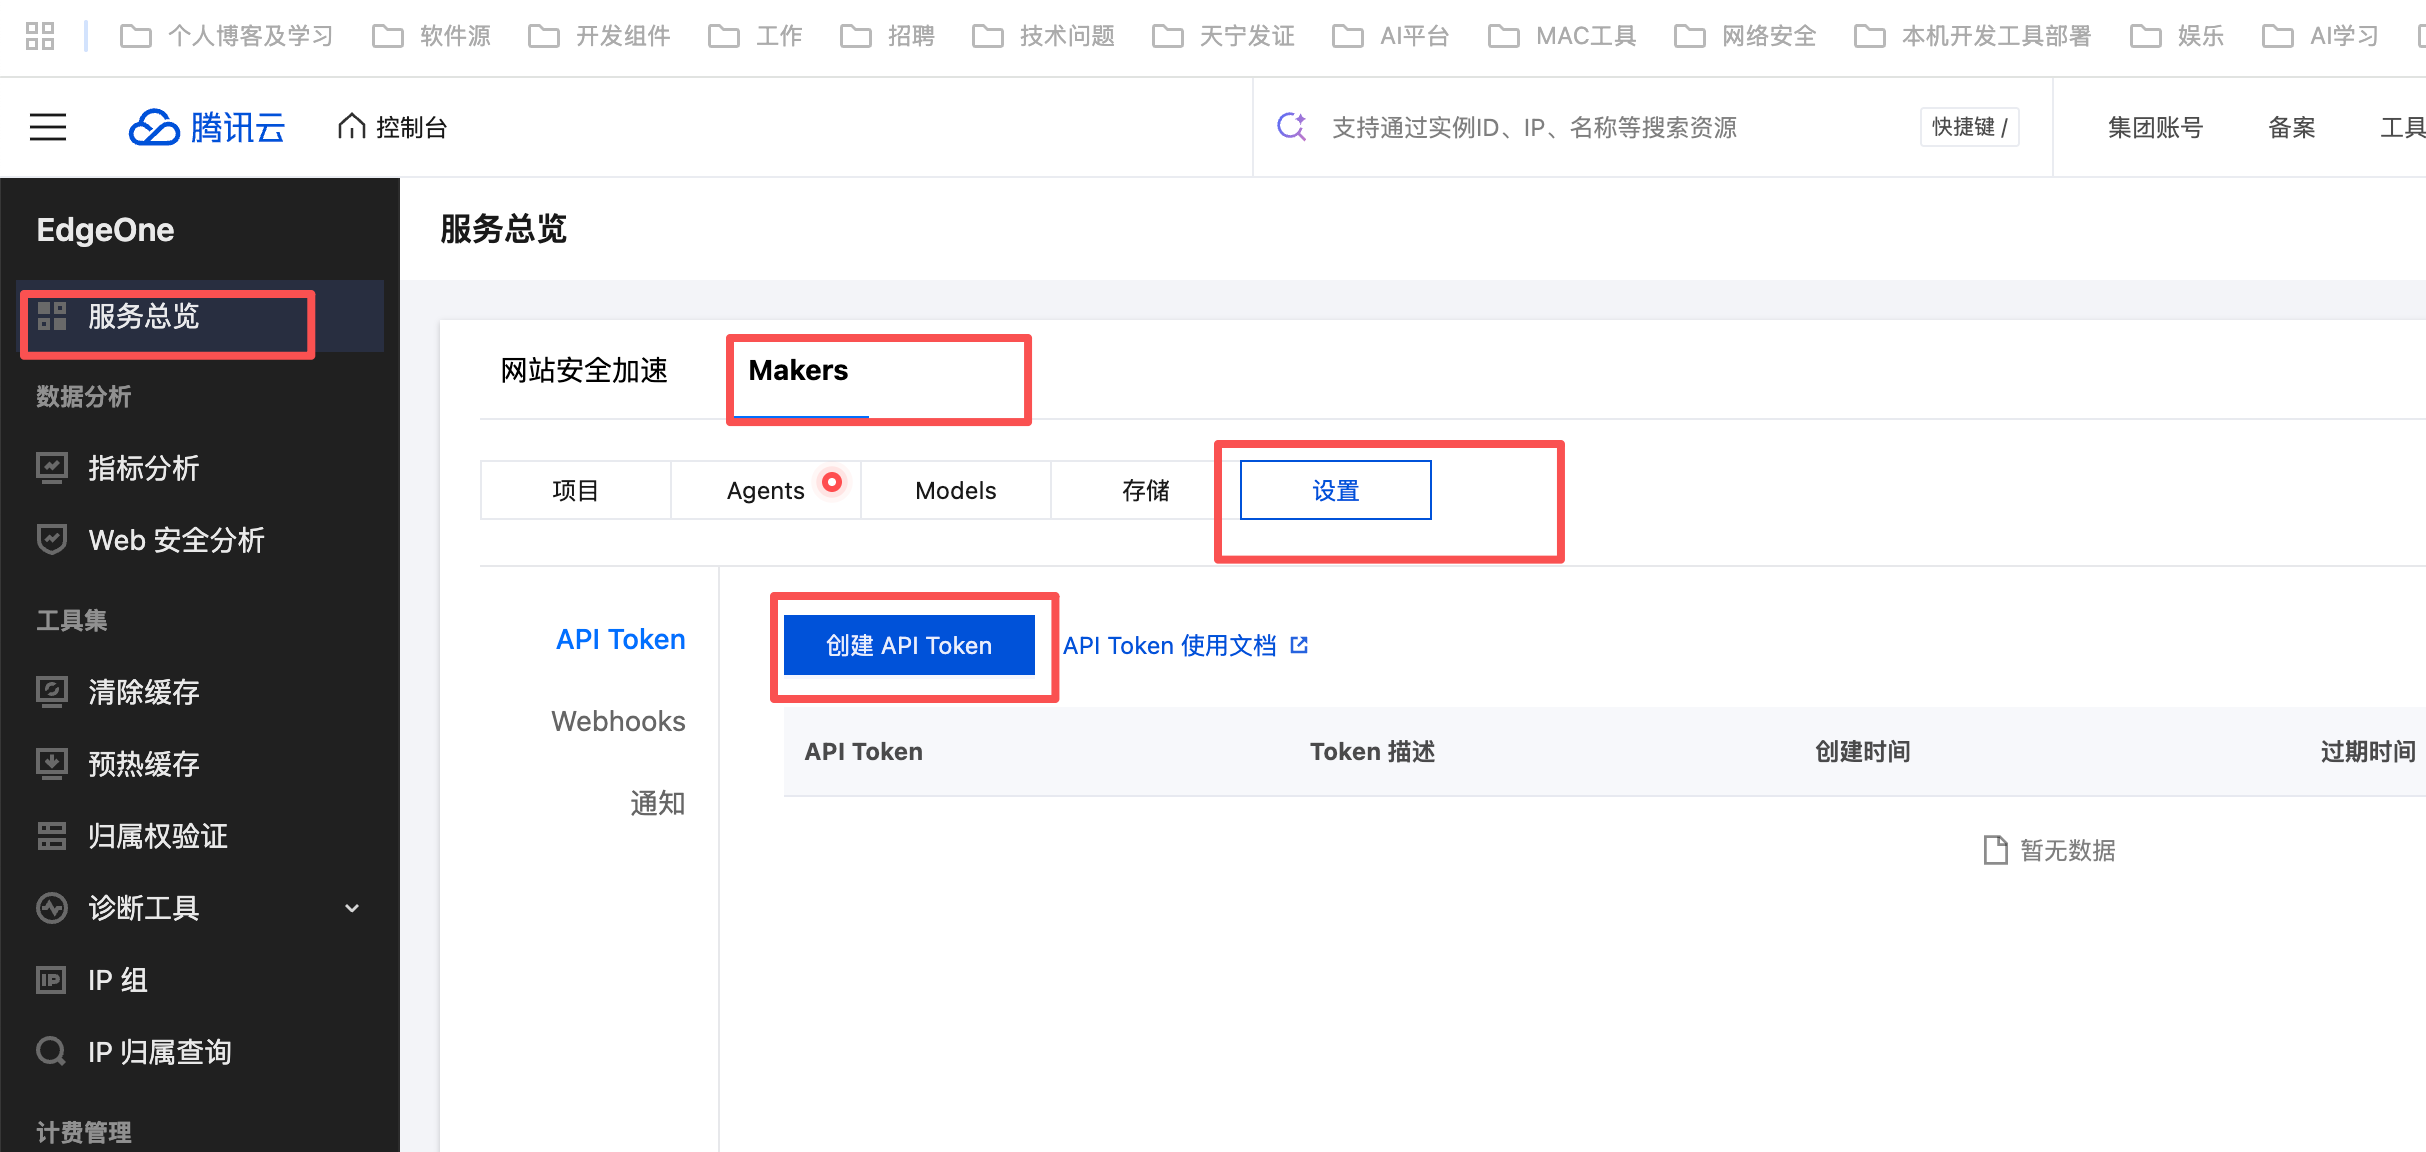
Task: Click the 清除缓存 icon
Action: tap(52, 692)
